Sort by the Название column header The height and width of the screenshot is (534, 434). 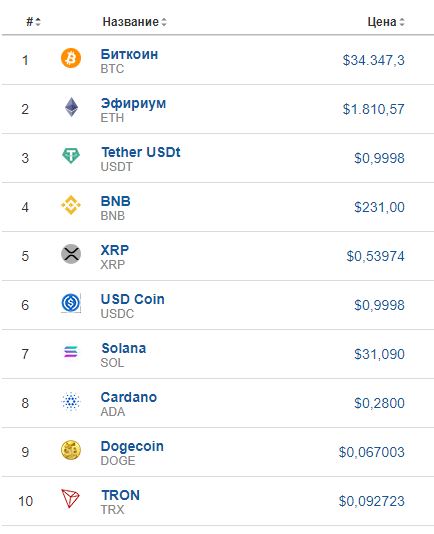coord(135,22)
